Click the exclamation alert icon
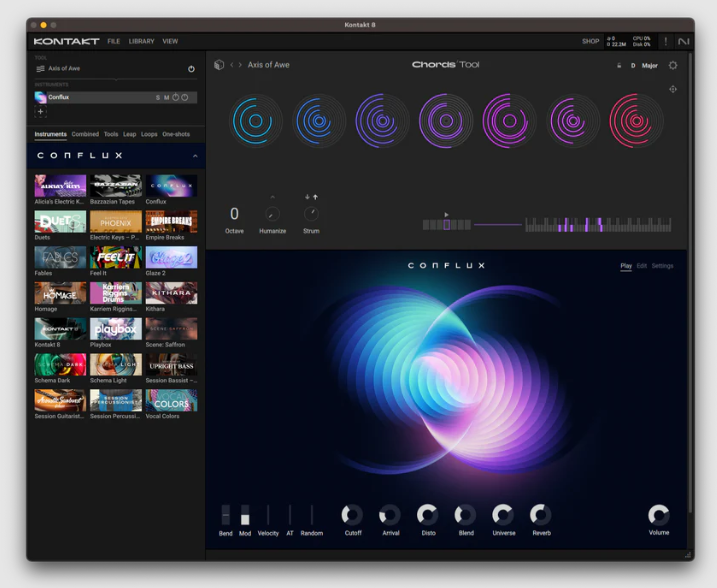717x588 pixels. (x=665, y=42)
